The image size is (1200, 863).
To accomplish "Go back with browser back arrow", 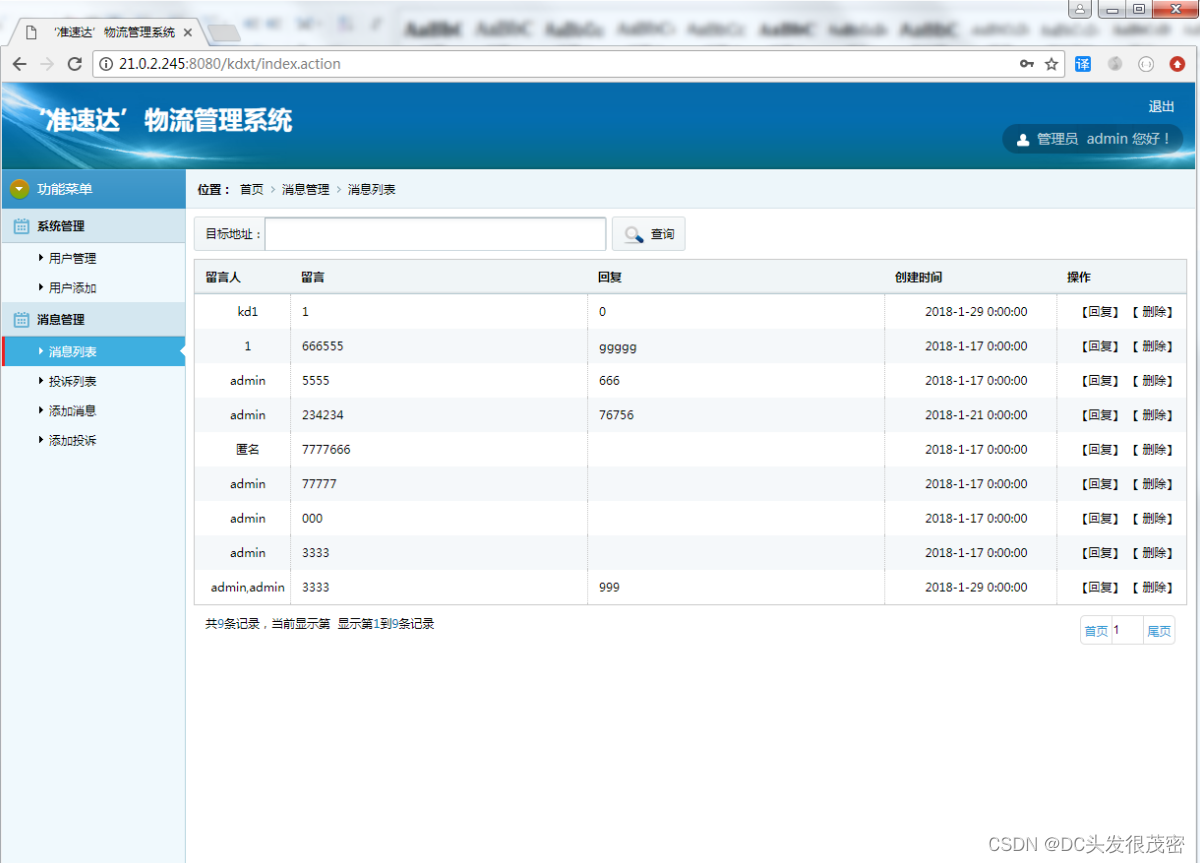I will pos(20,64).
